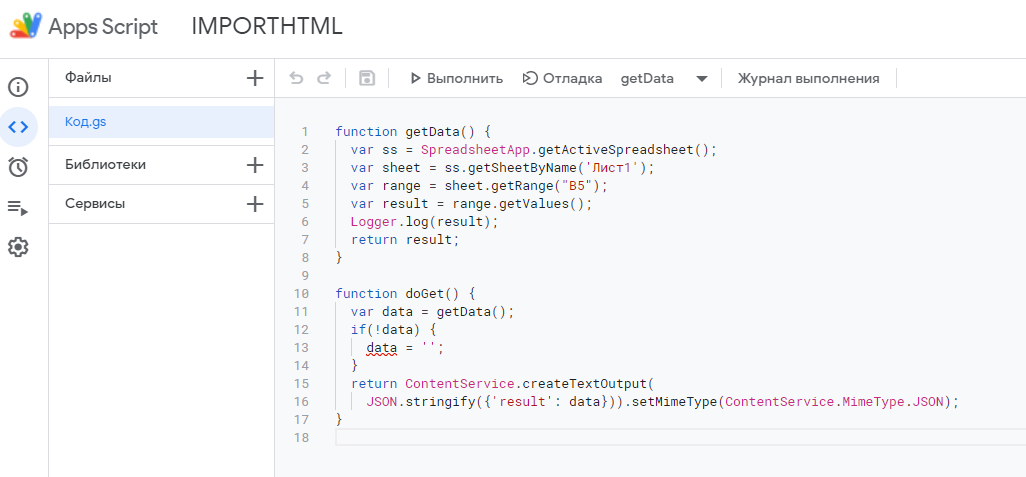This screenshot has width=1026, height=477.
Task: Open the getData function dropdown
Action: pyautogui.click(x=664, y=79)
